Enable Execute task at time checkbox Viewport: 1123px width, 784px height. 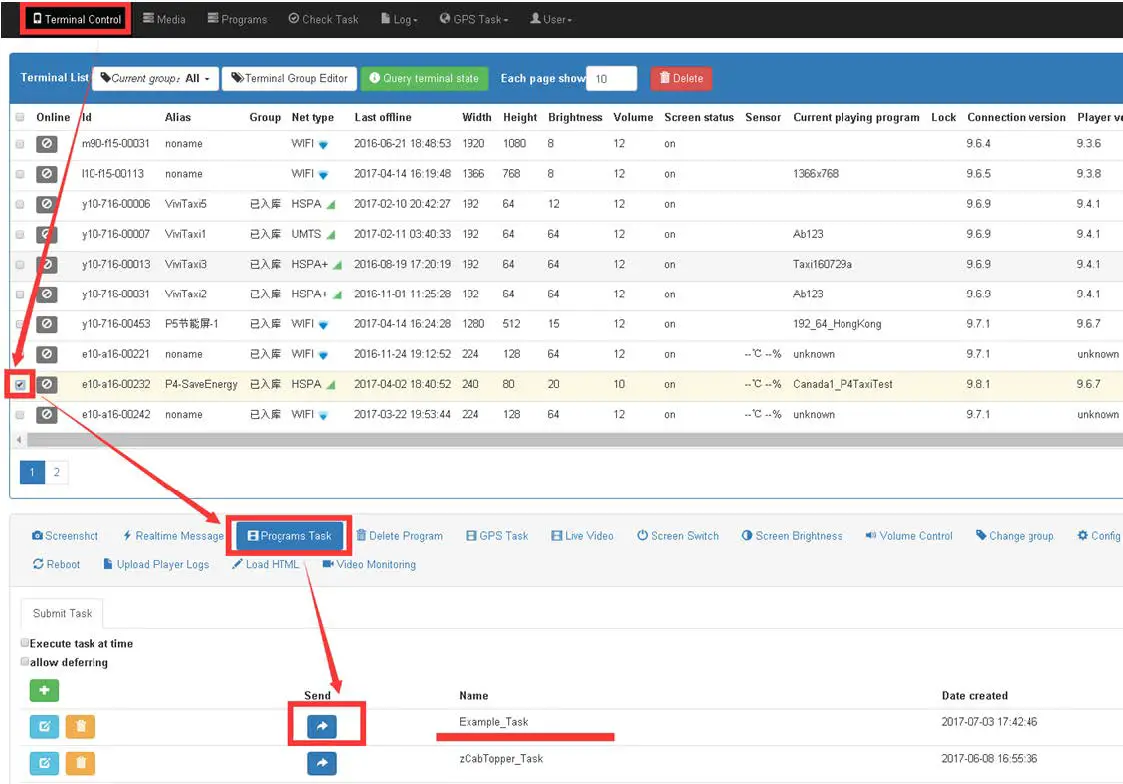(25, 643)
